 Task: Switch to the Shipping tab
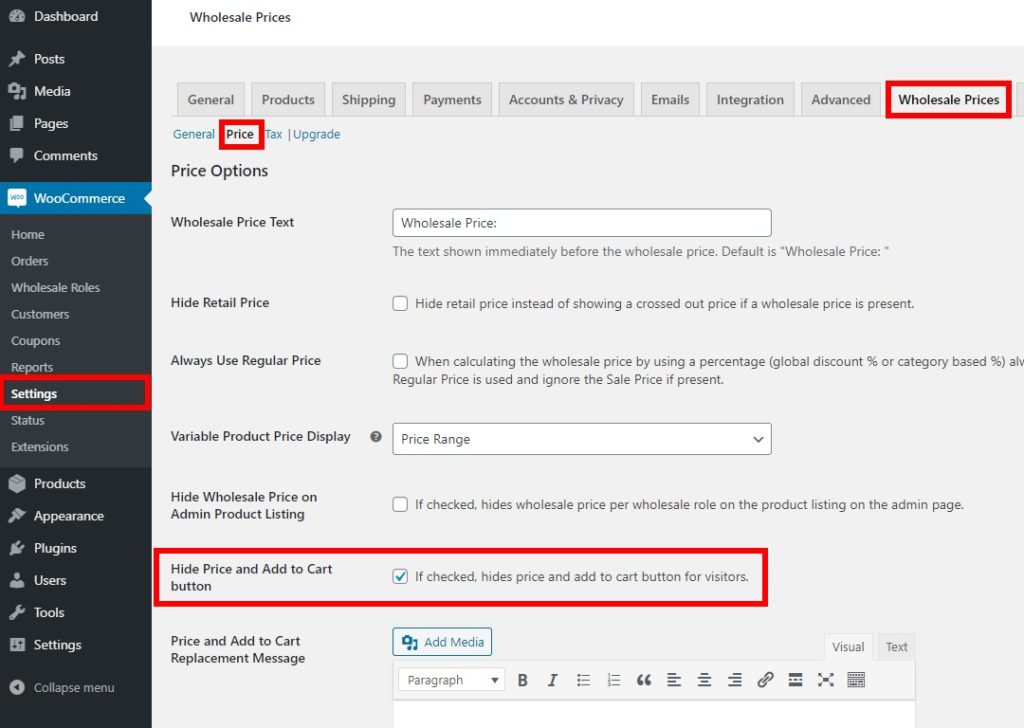tap(368, 100)
